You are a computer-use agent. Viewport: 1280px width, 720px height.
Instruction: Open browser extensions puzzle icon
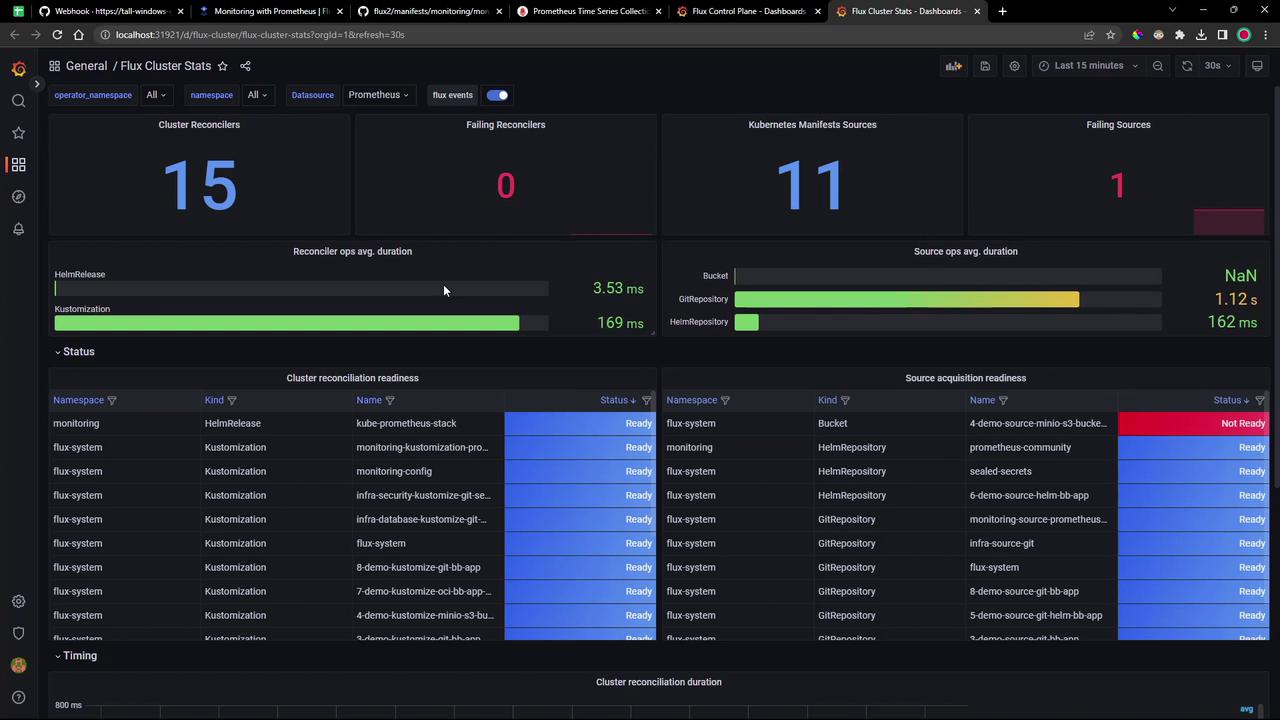tap(1180, 35)
